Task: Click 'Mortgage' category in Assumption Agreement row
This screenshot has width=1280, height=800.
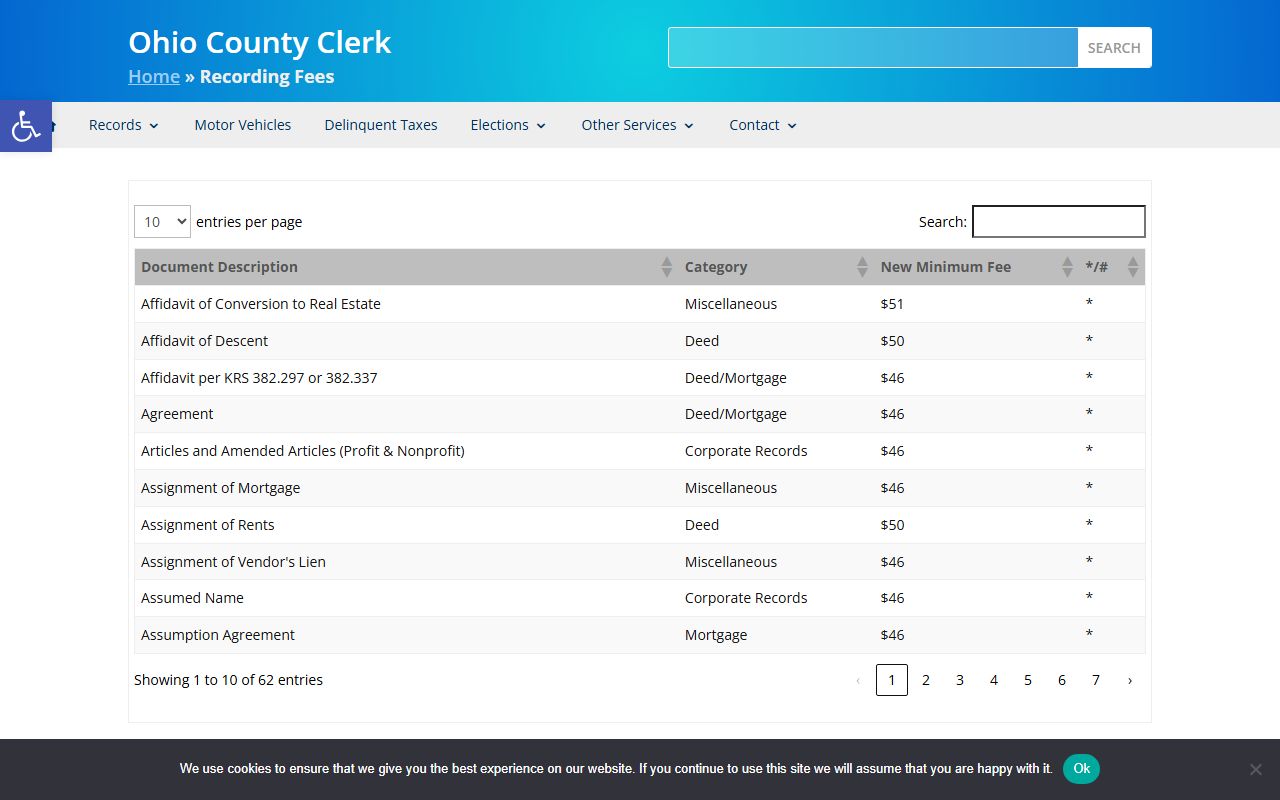Action: point(716,635)
